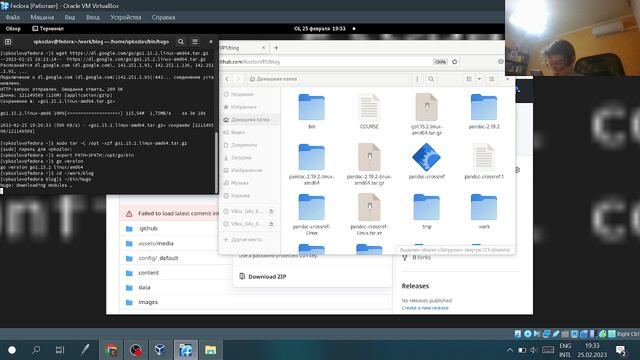Viewport: 640px width, 360px height.
Task: Go forward in the file manager
Action: click(238, 79)
